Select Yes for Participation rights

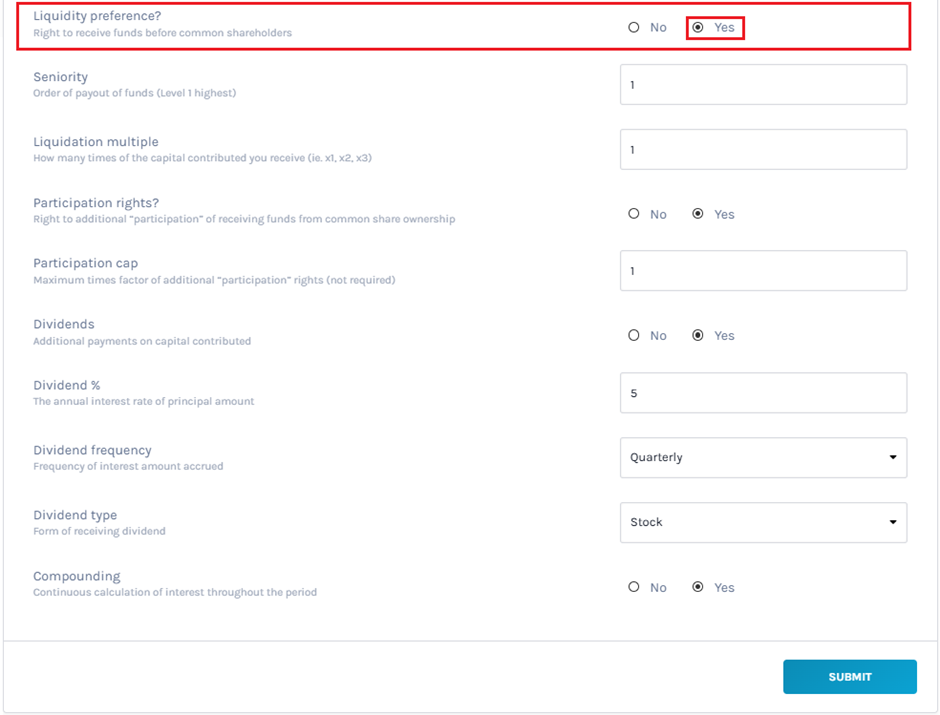[698, 214]
